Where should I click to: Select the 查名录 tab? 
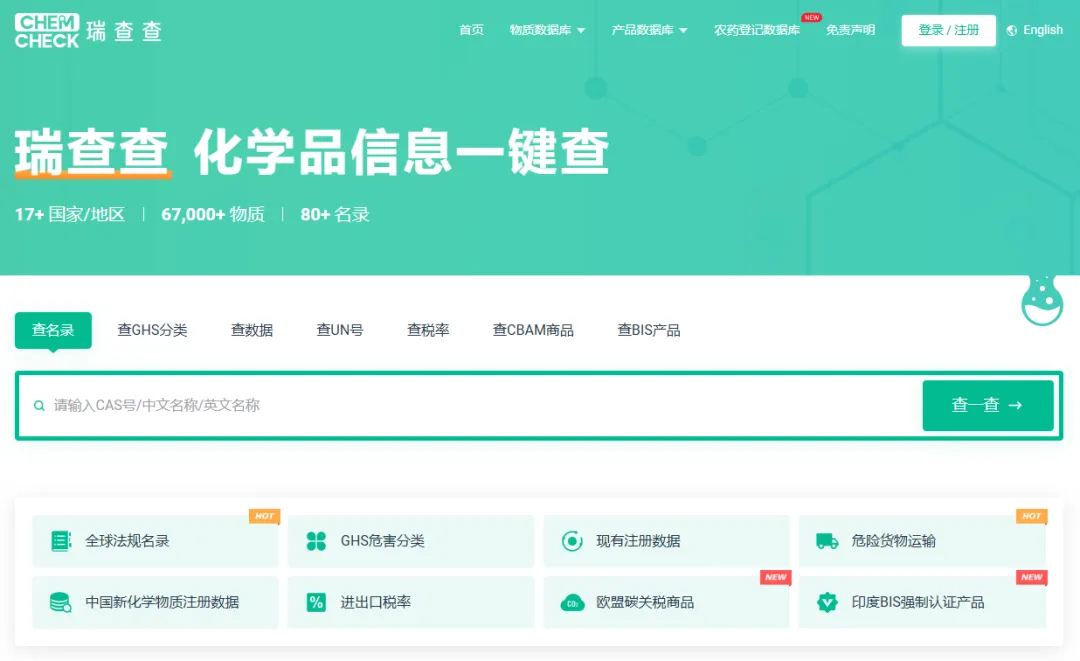pyautogui.click(x=53, y=330)
